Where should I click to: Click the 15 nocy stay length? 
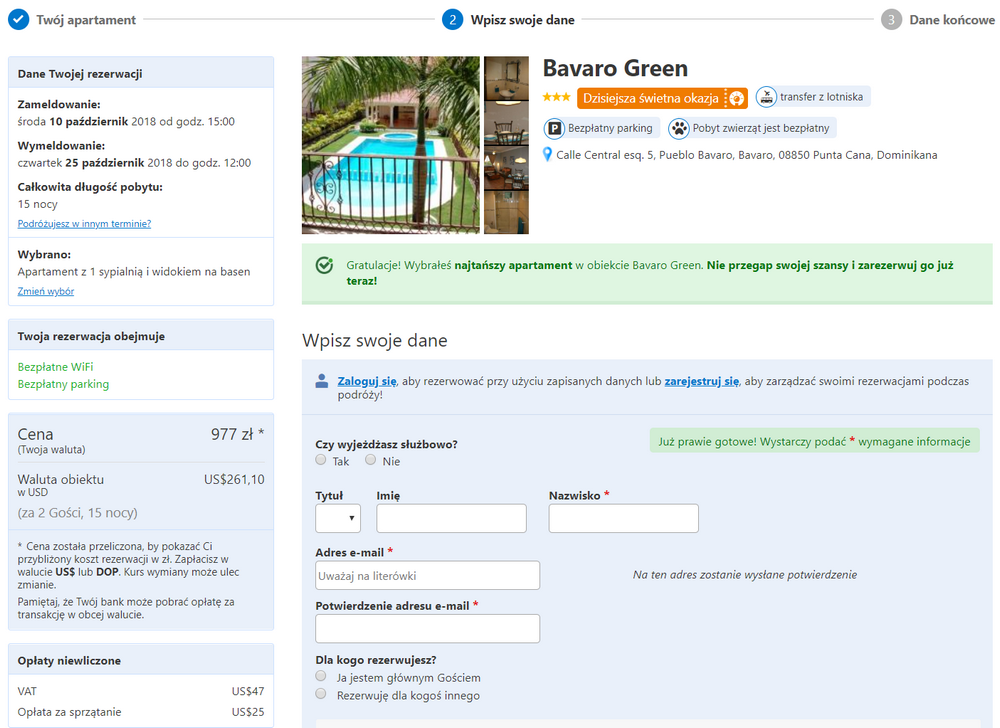pyautogui.click(x=38, y=205)
